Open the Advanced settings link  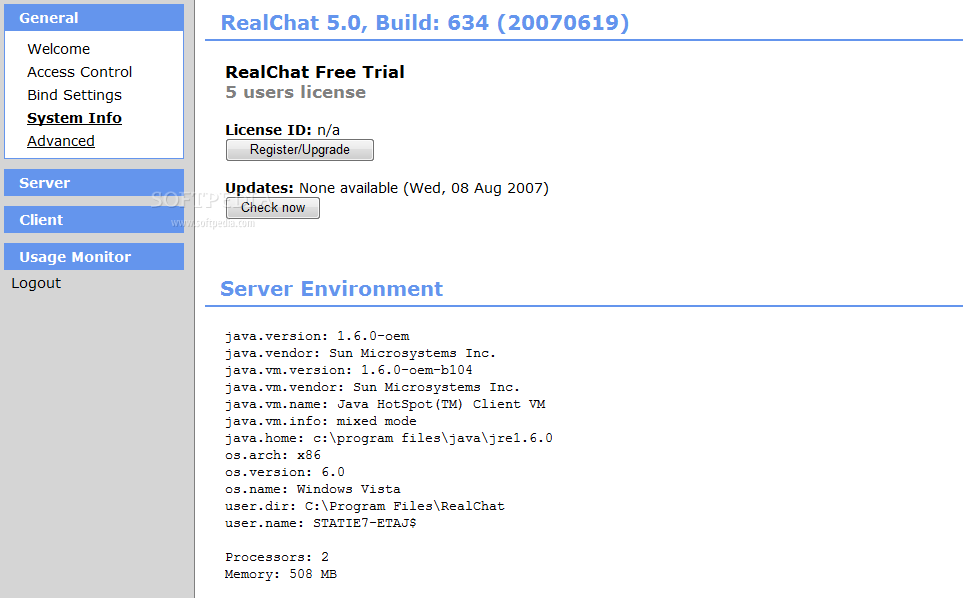coord(60,141)
